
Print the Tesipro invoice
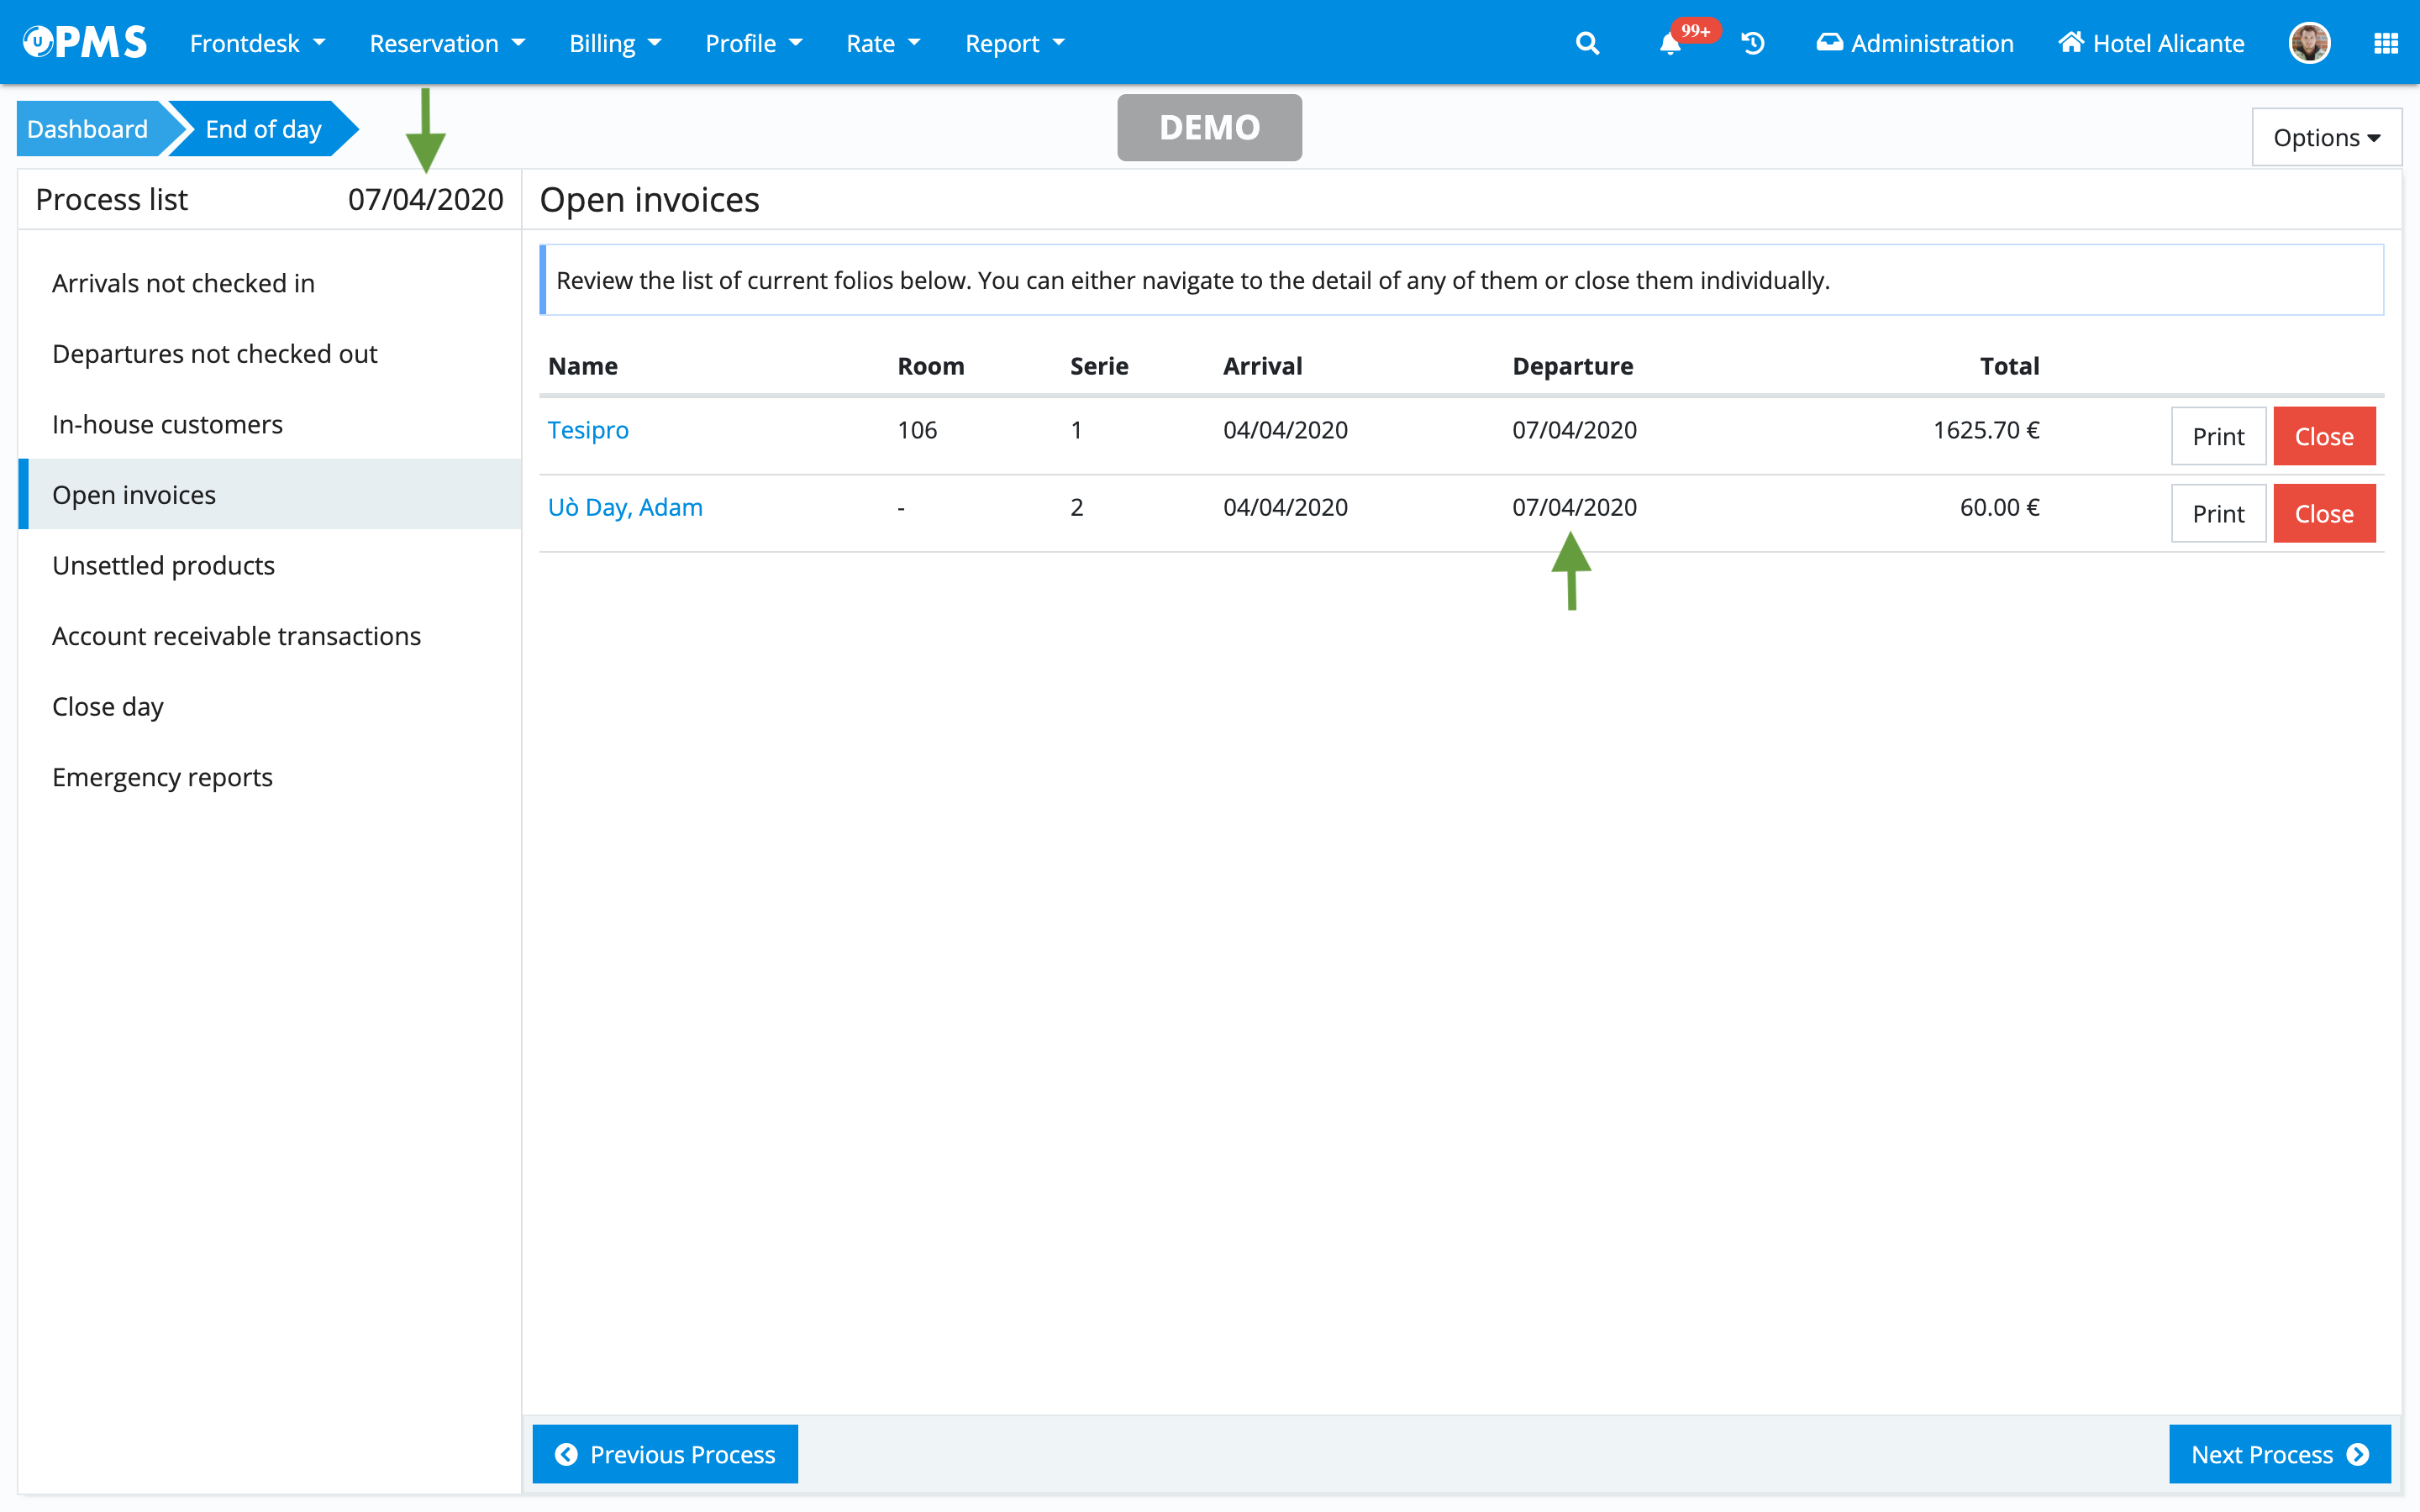[2217, 437]
